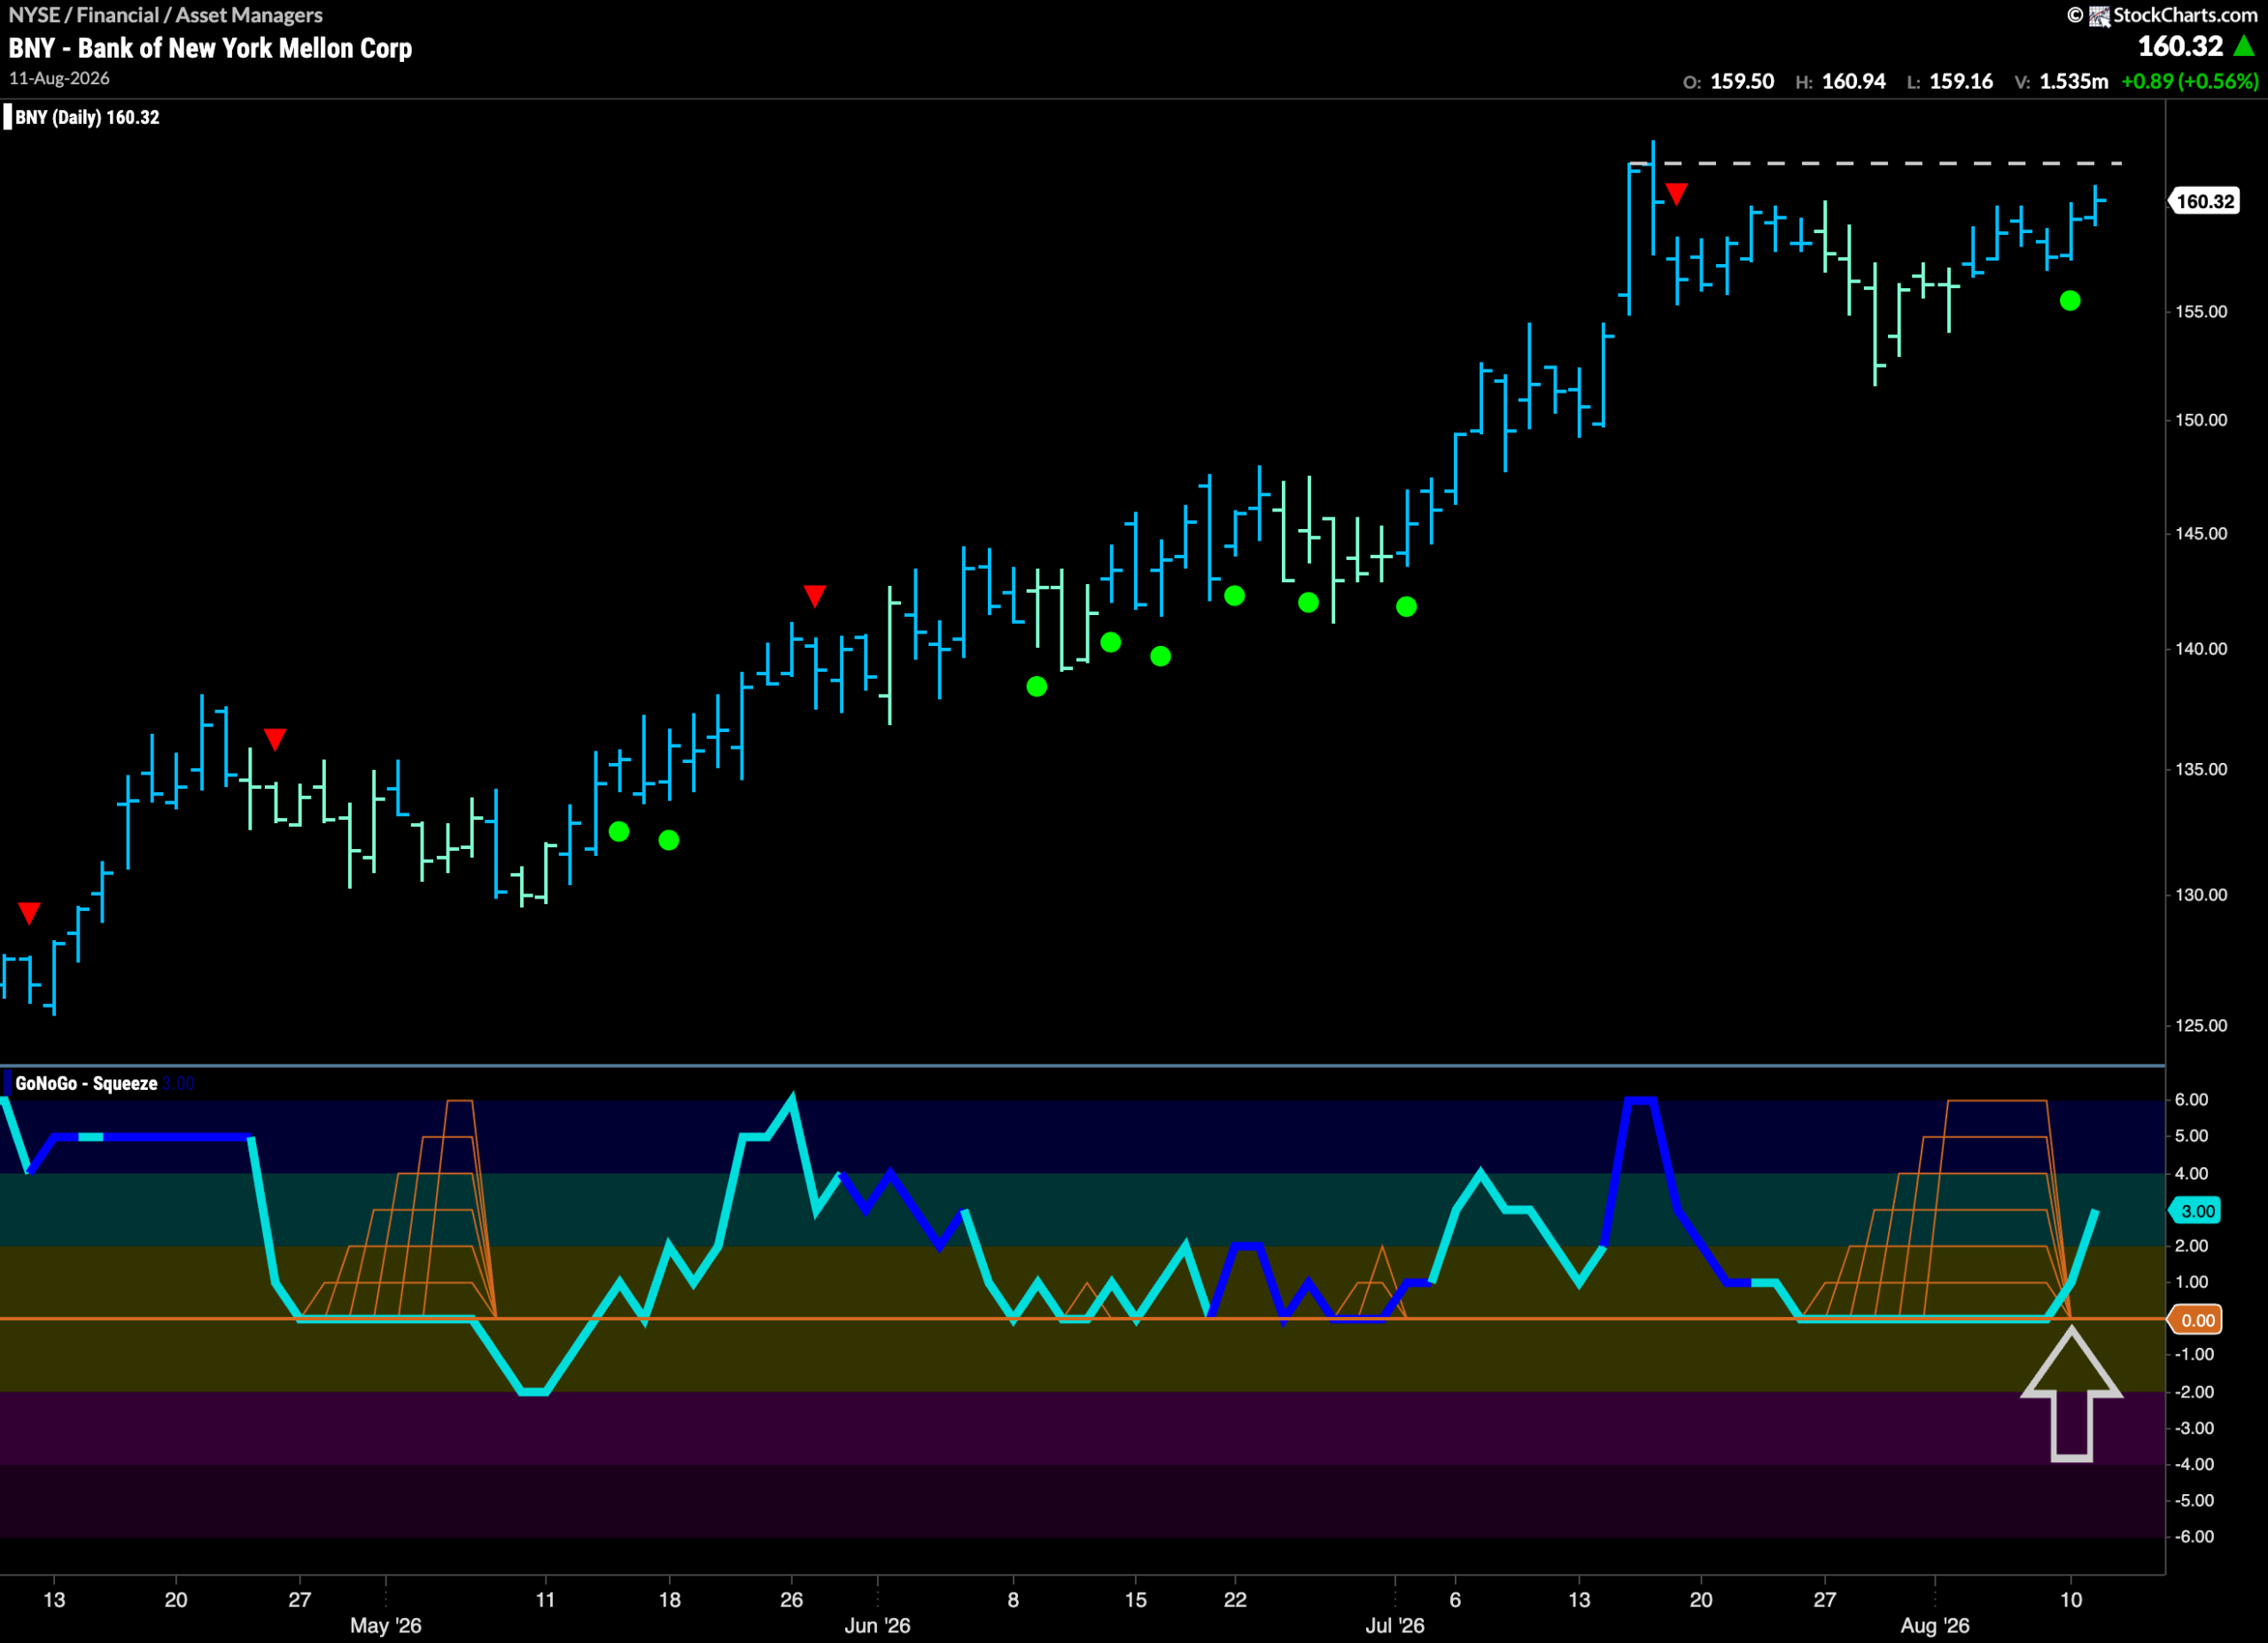
Task: Click the Jun '26 date axis label
Action: tap(877, 1626)
